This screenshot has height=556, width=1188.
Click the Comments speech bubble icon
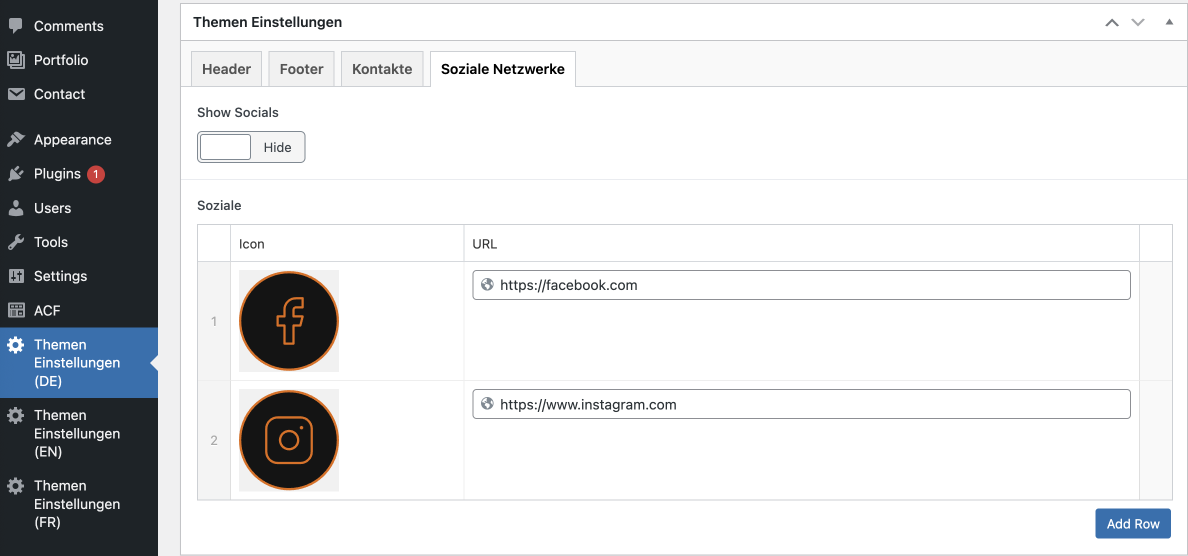(16, 26)
